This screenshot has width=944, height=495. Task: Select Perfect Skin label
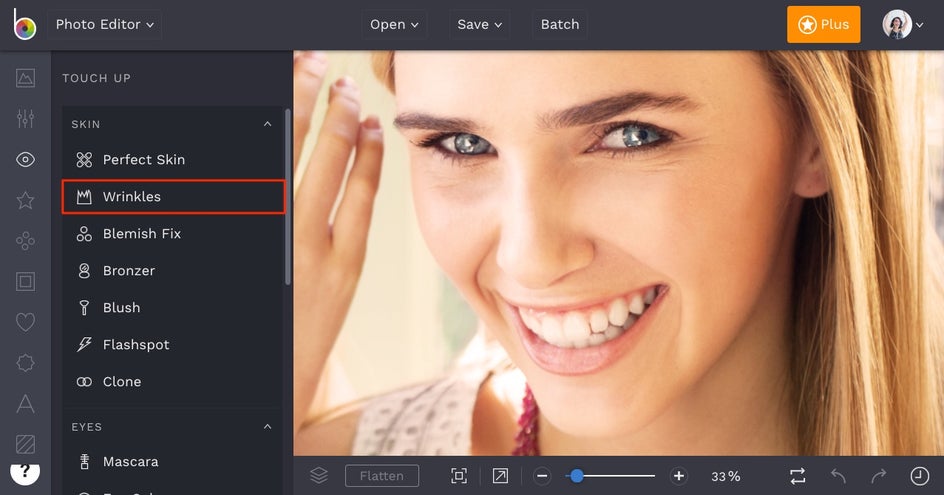144,160
